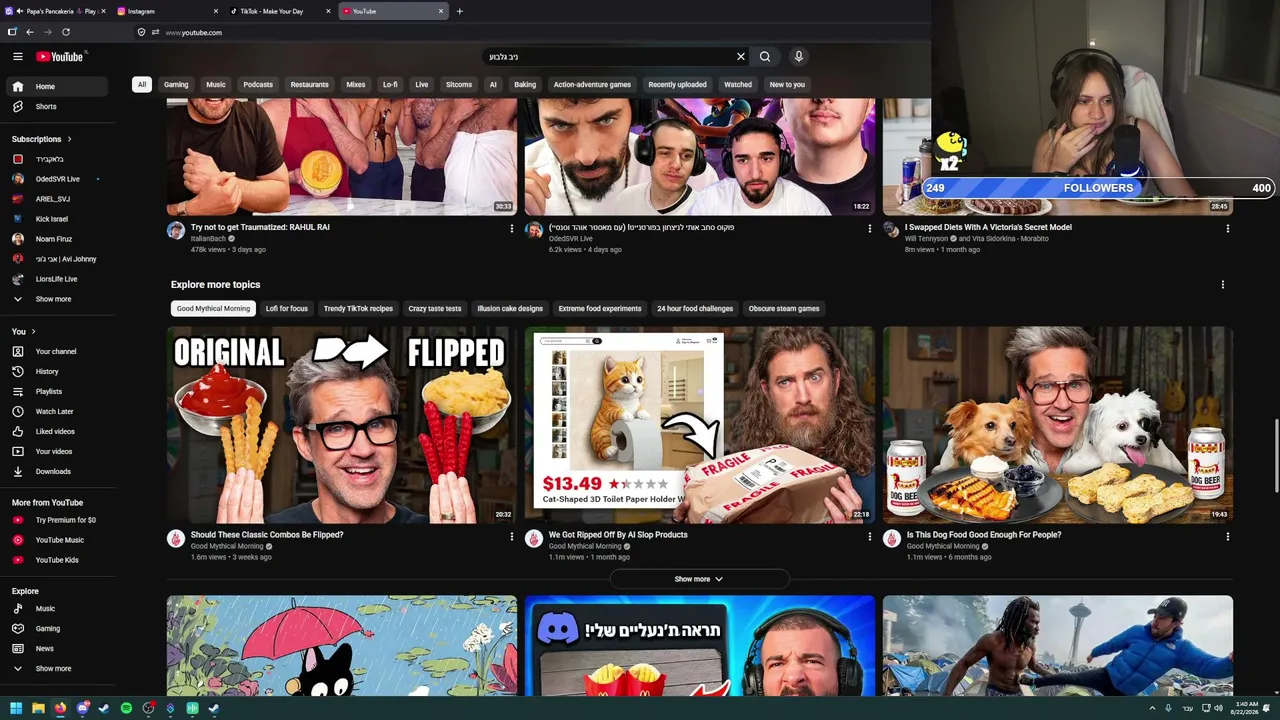Click the browser address bar URL
Image resolution: width=1280 pixels, height=720 pixels.
tap(194, 33)
